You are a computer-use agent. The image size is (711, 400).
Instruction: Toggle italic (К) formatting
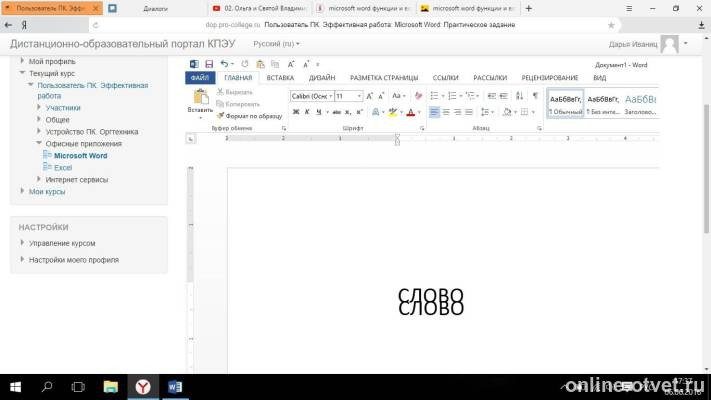pos(307,112)
